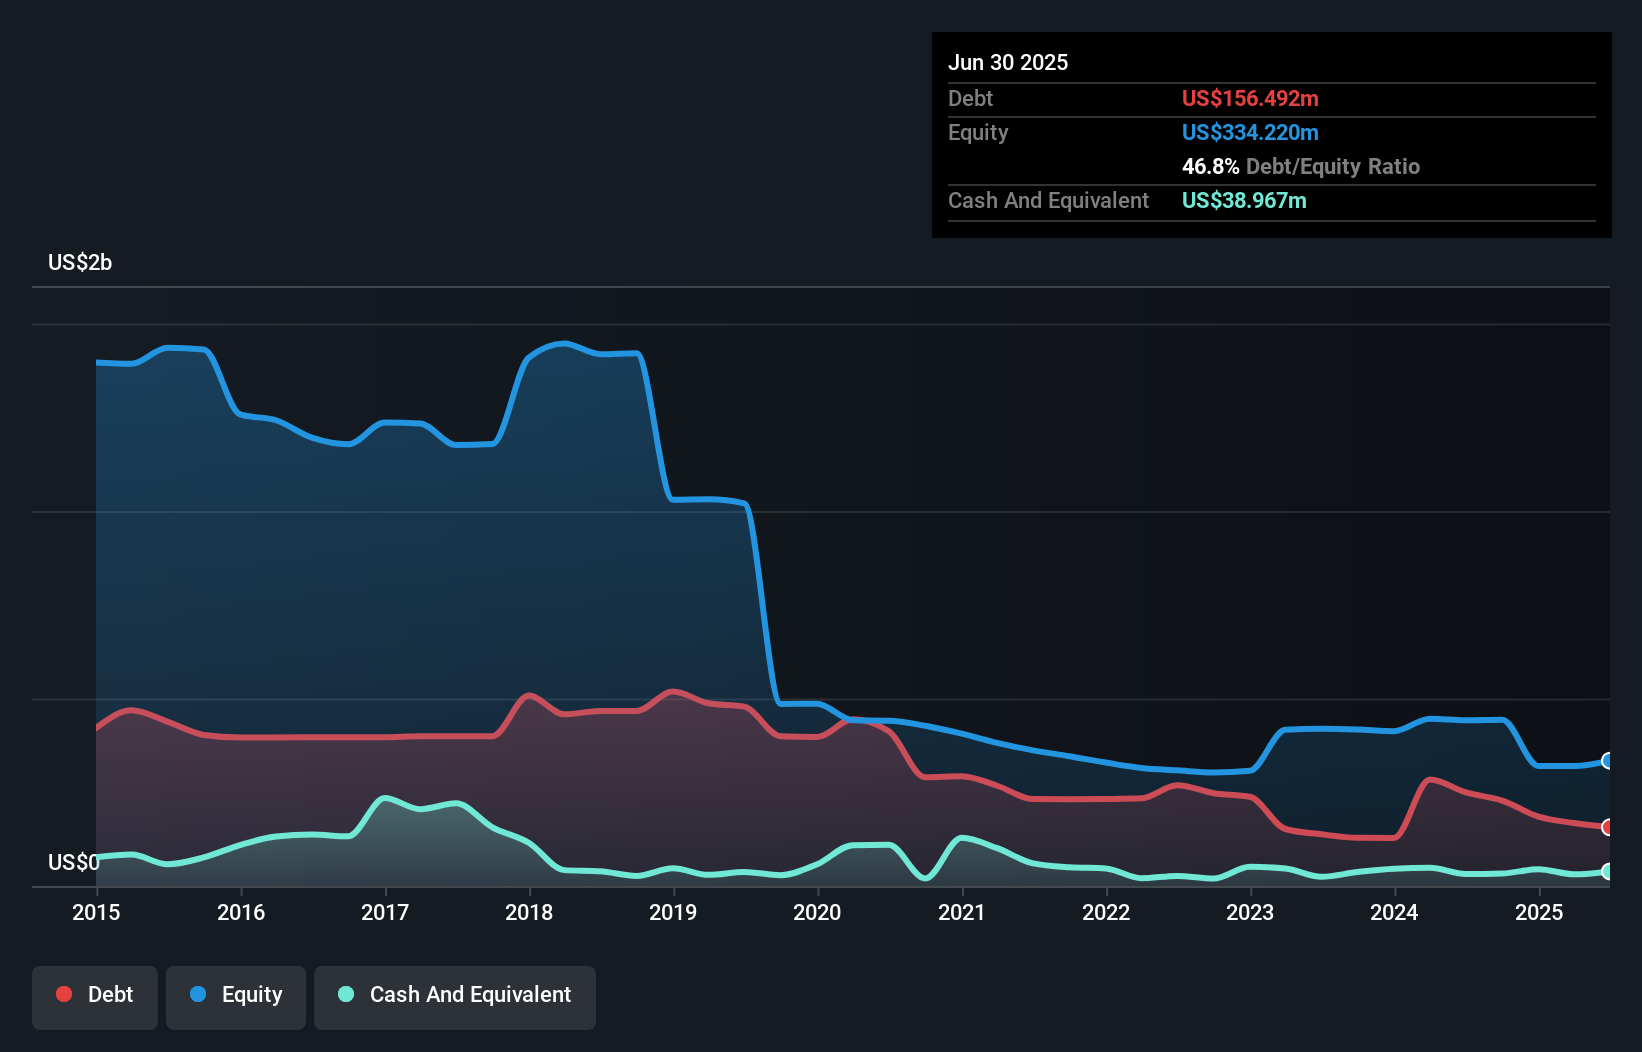Screen dimensions: 1642x1052
Task: Click the US$2b axis gridline label
Action: pyautogui.click(x=80, y=262)
